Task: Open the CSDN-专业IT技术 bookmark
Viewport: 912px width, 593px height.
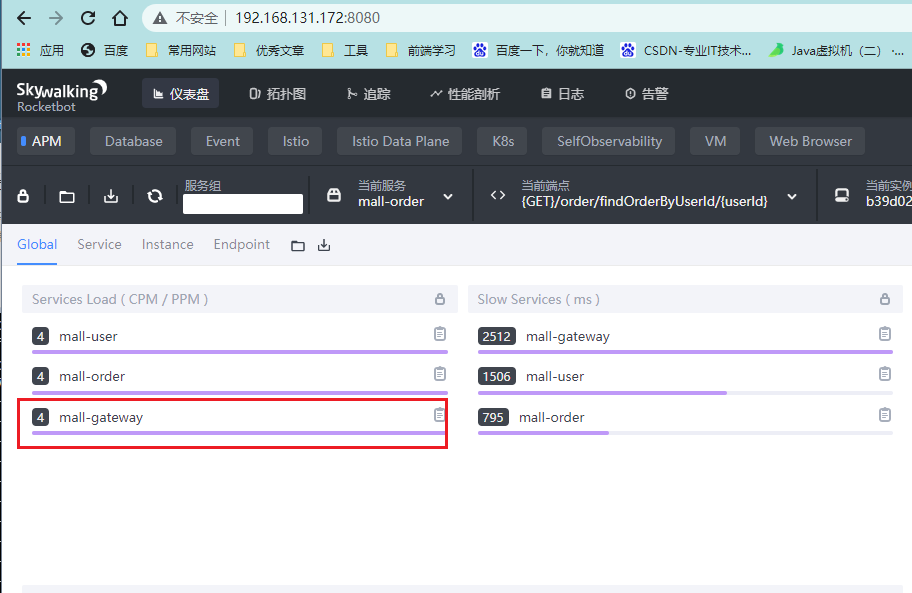Action: point(686,51)
